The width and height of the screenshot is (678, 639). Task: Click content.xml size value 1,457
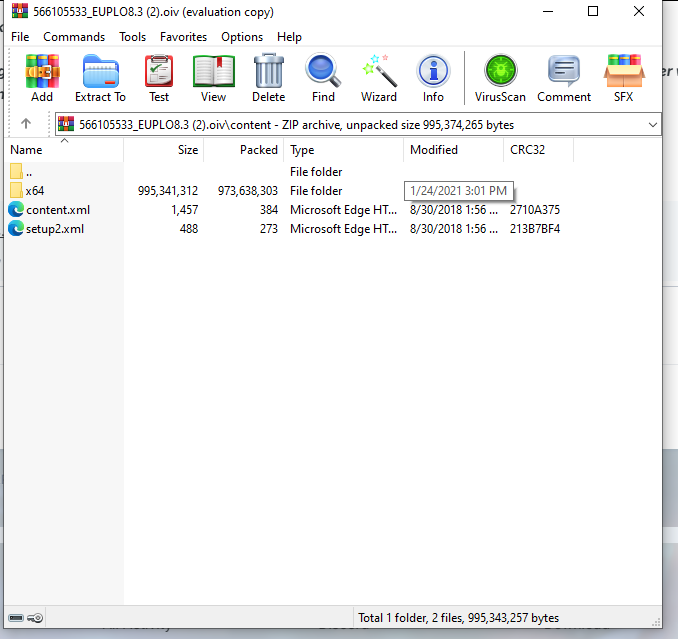coord(185,210)
